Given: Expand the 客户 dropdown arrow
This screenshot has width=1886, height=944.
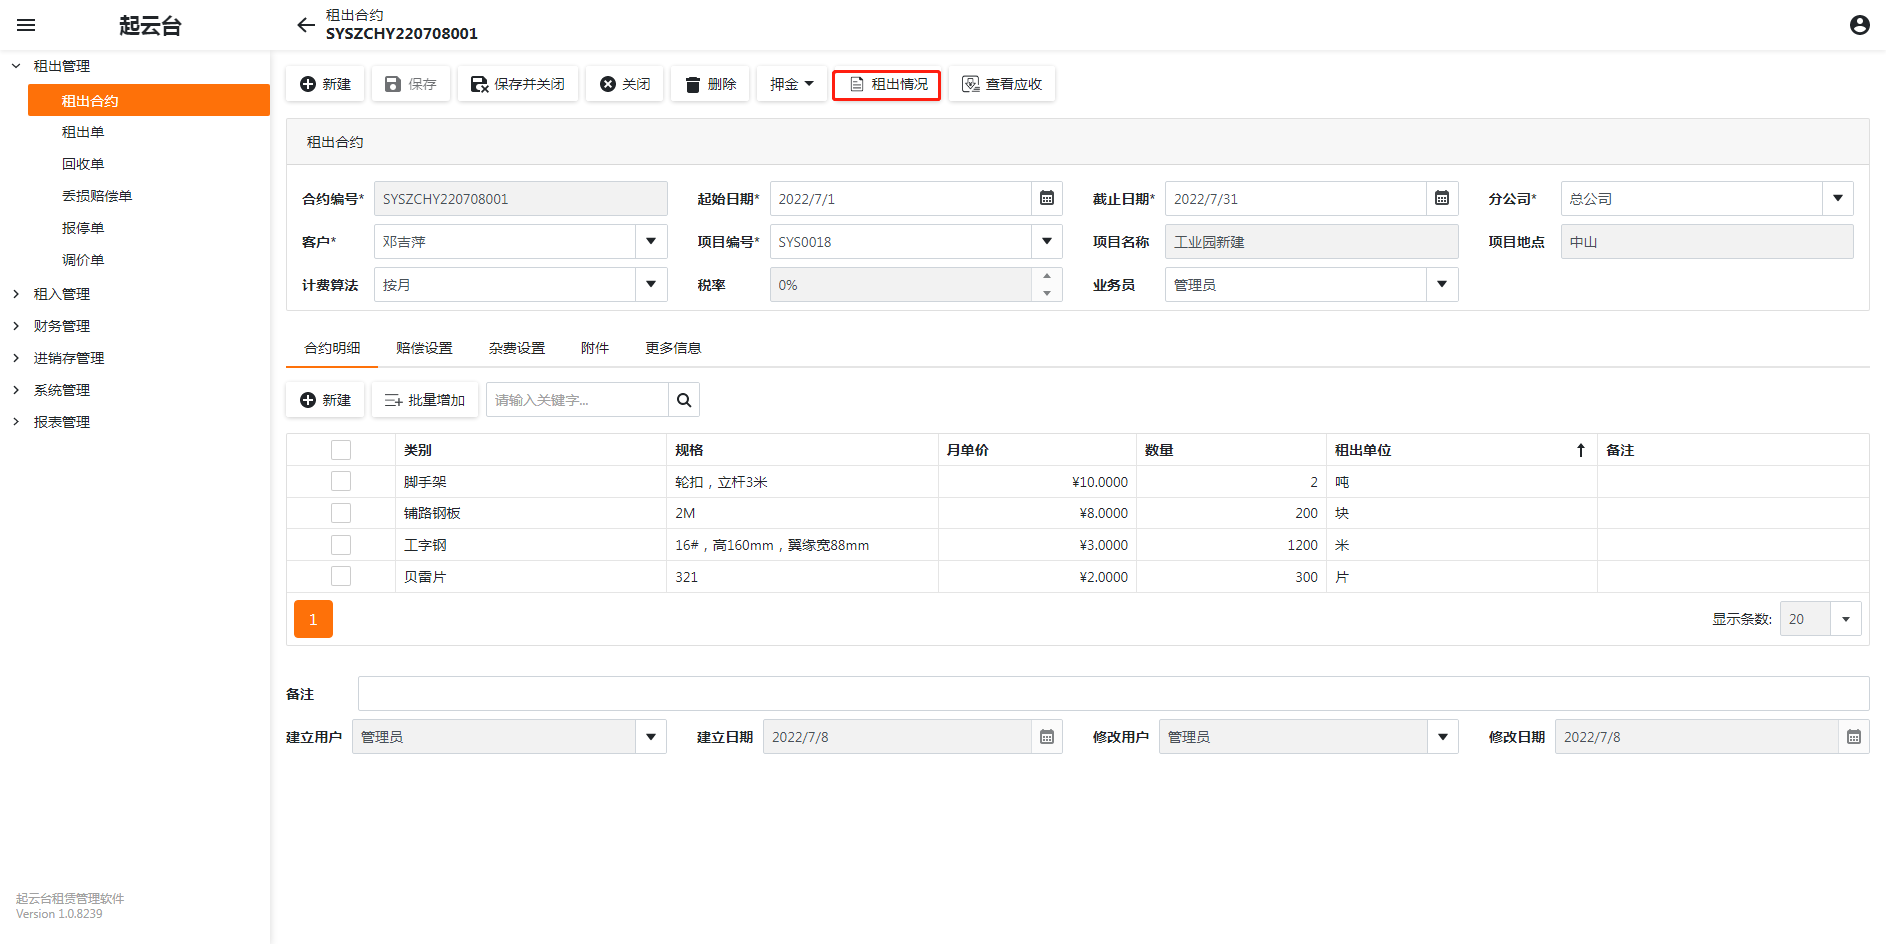Looking at the screenshot, I should click(x=651, y=241).
